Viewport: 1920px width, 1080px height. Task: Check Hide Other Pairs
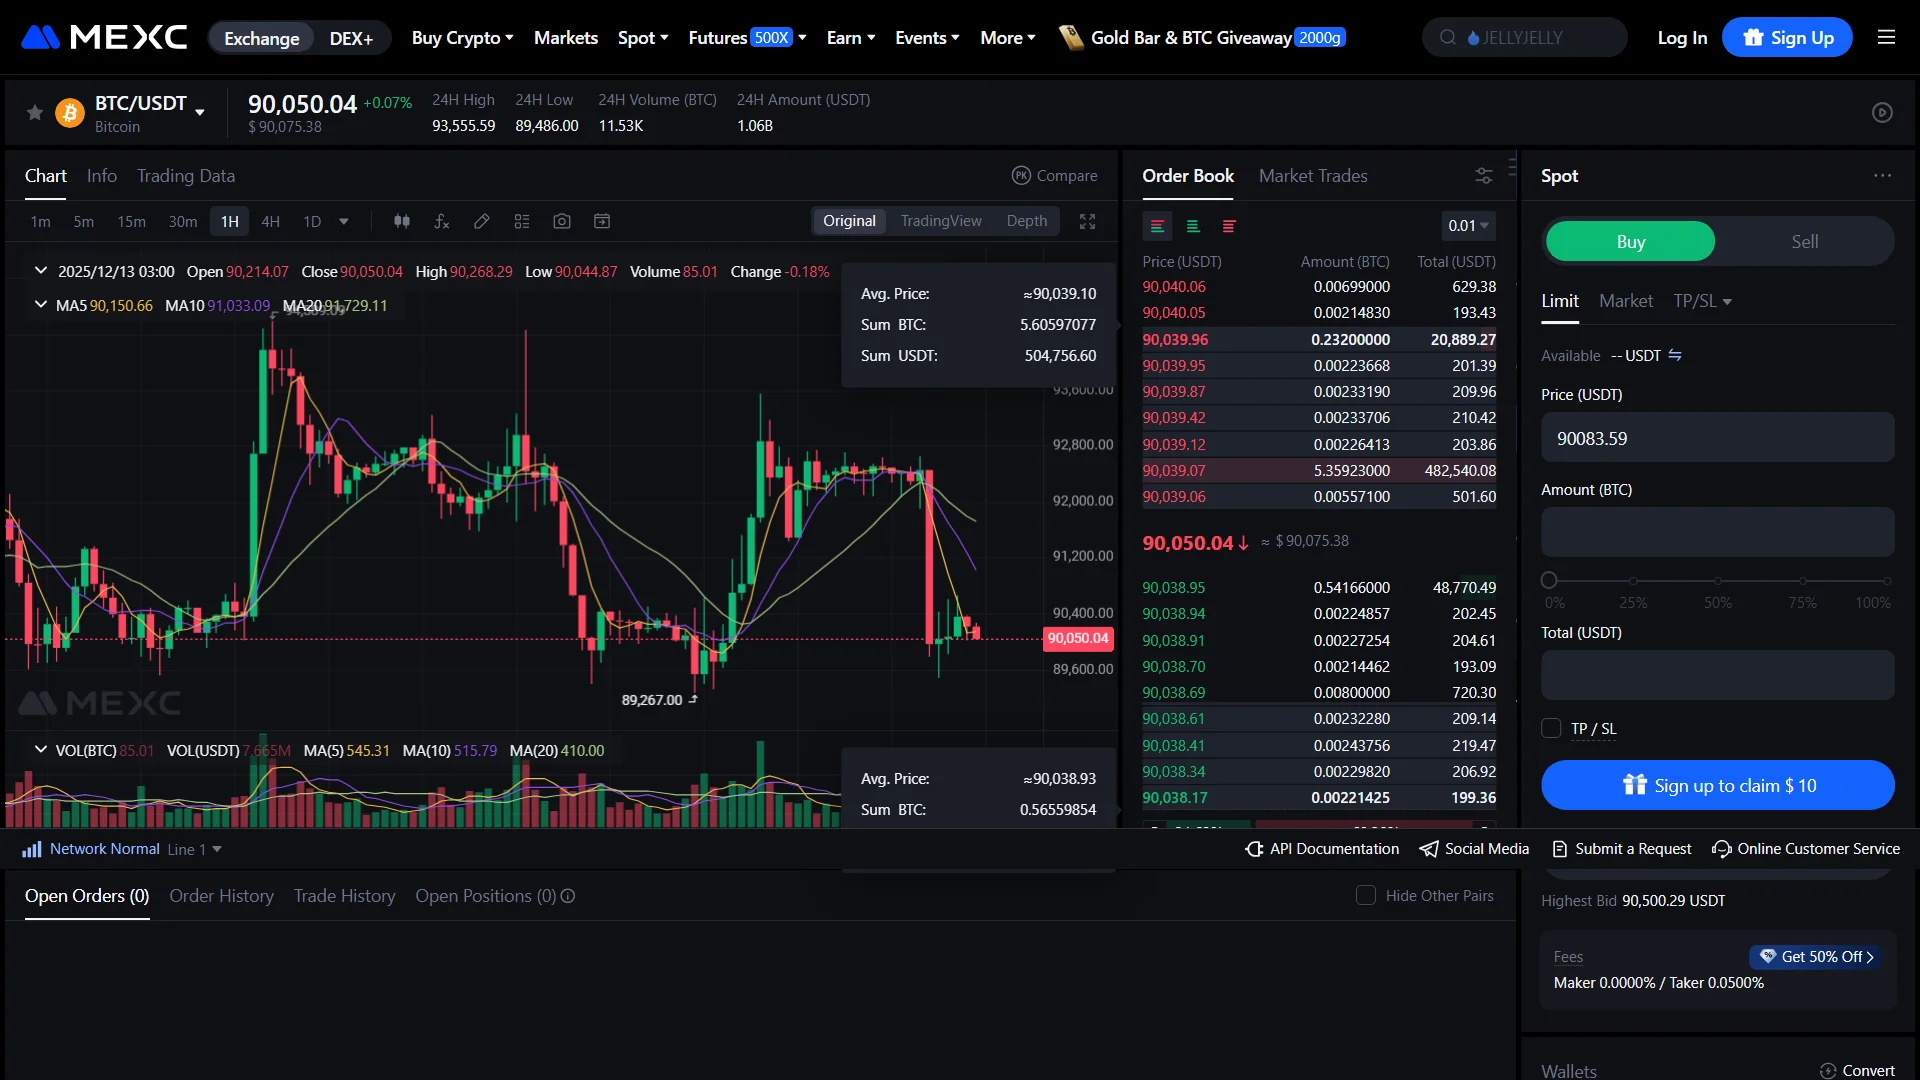pyautogui.click(x=1365, y=895)
